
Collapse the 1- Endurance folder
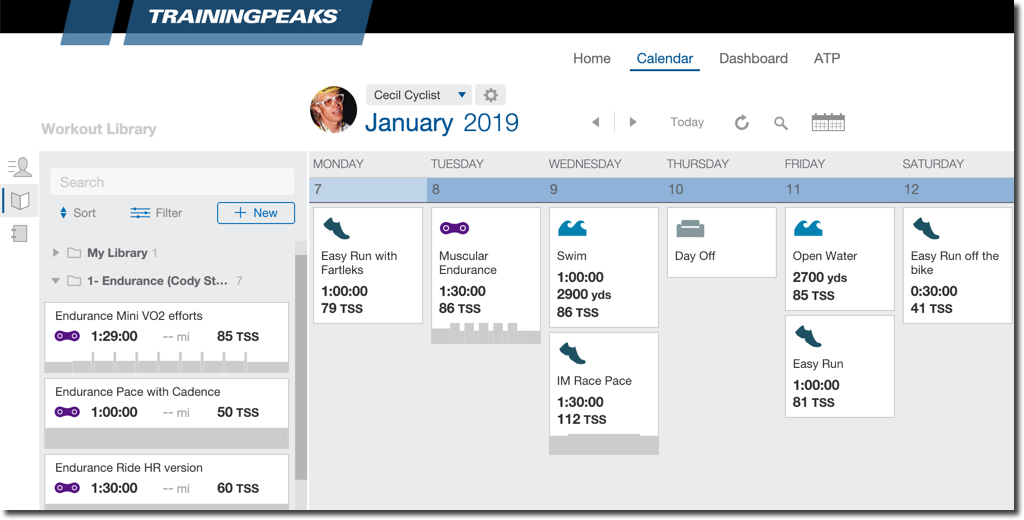pos(56,281)
